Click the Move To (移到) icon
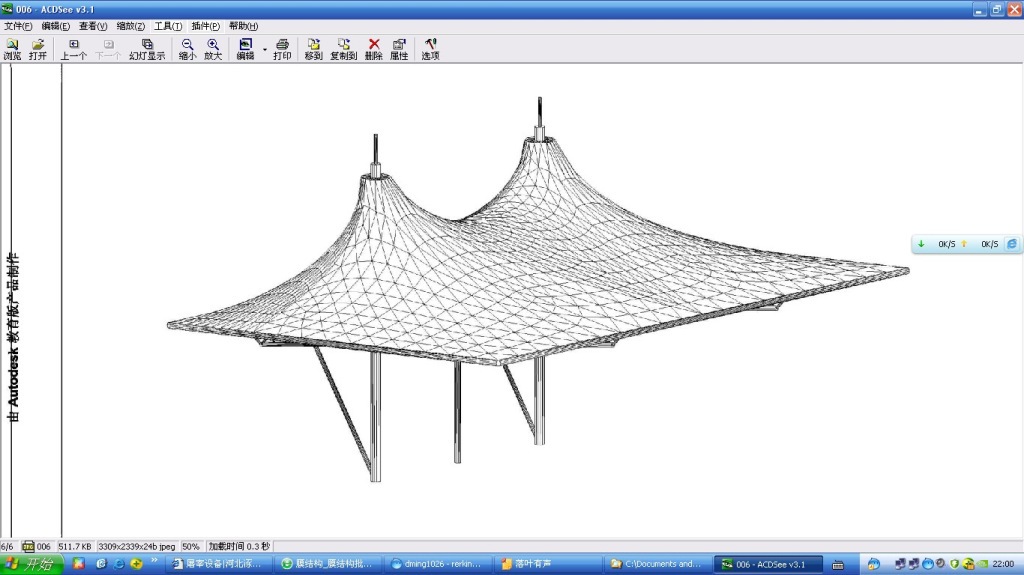Viewport: 1024px width, 575px height. [x=313, y=49]
